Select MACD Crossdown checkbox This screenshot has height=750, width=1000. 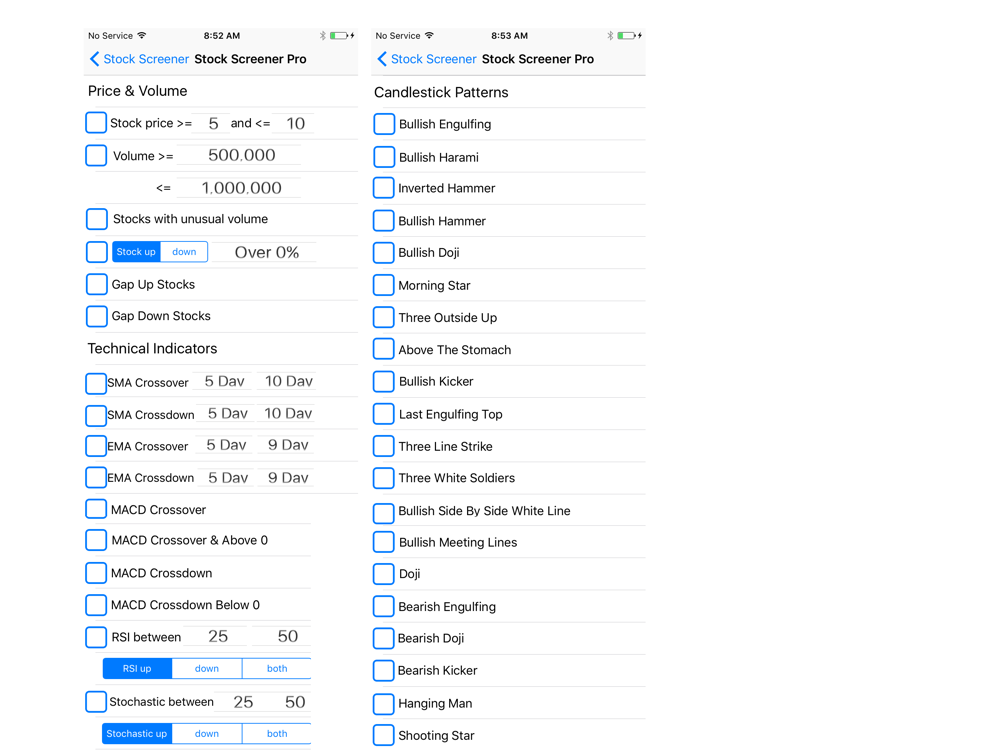click(x=96, y=573)
